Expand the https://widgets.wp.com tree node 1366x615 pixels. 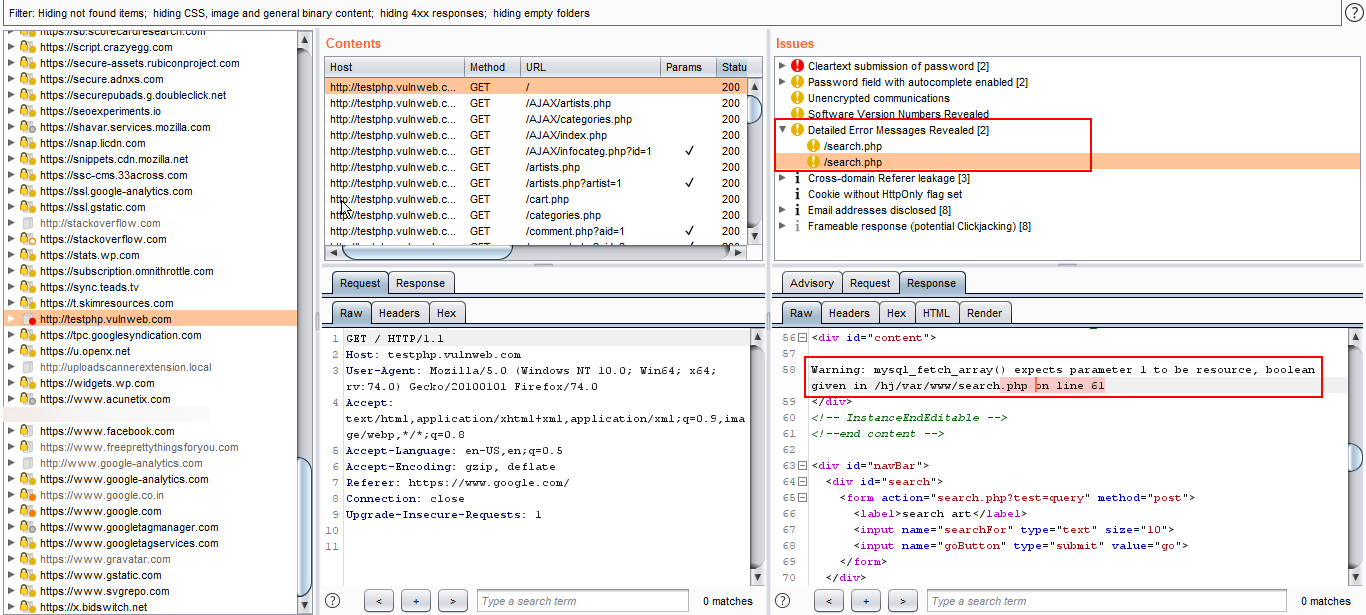[x=11, y=383]
